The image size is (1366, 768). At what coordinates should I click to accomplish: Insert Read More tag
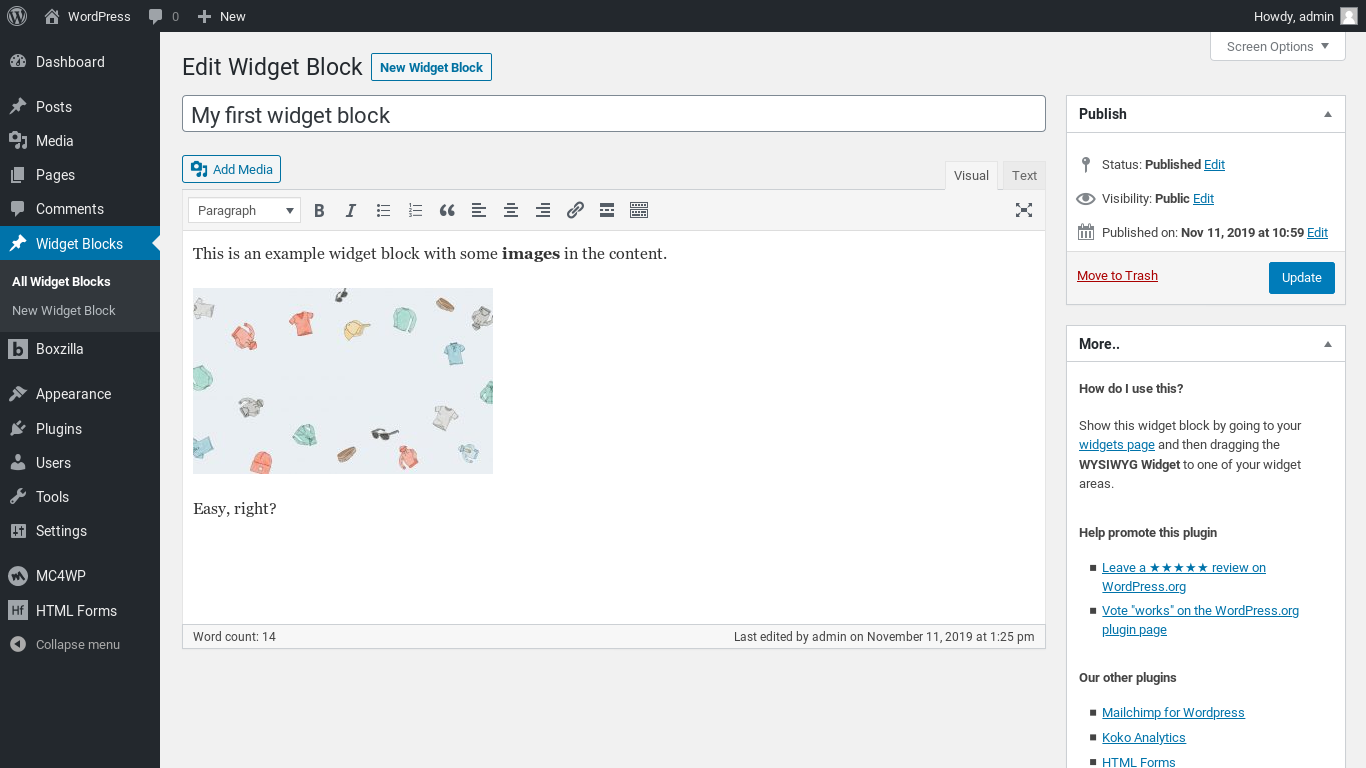[x=607, y=210]
